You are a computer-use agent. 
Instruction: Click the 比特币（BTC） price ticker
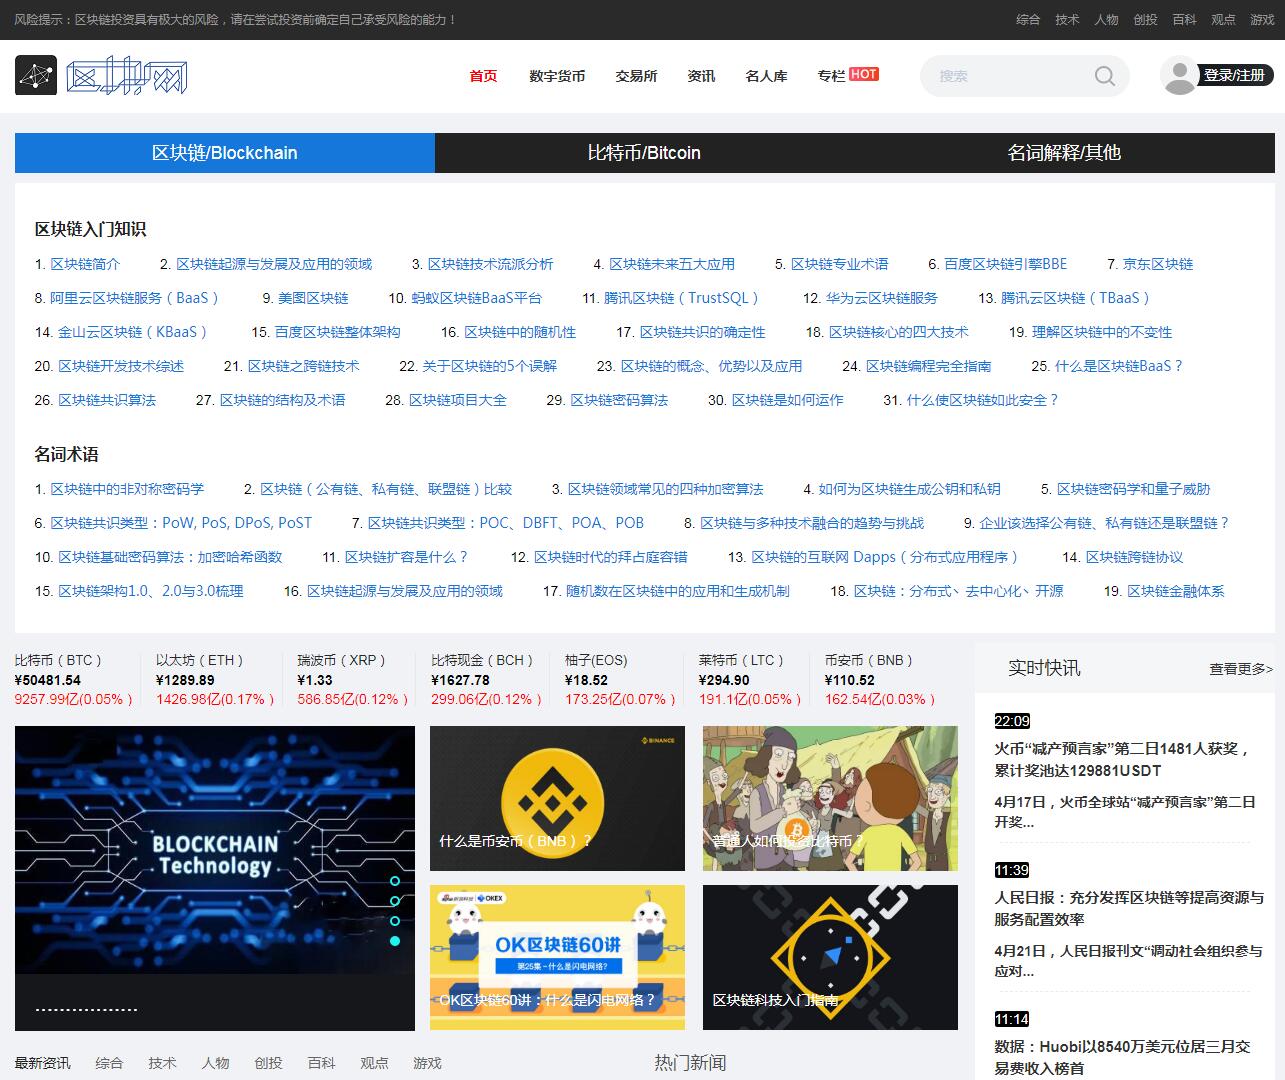click(x=74, y=680)
